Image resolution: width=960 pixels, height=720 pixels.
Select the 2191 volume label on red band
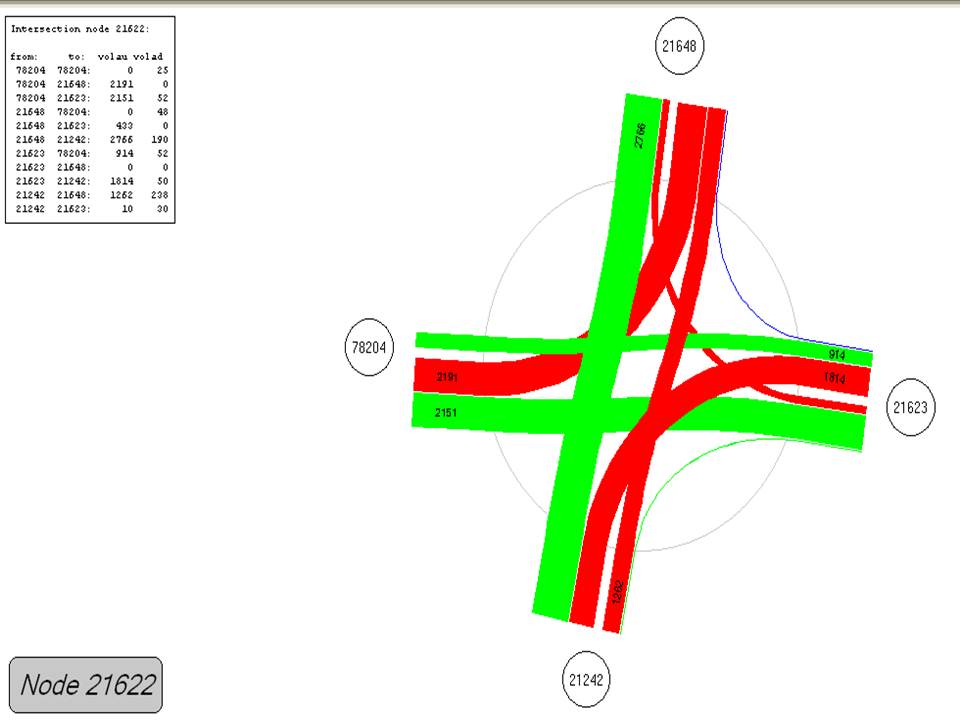pos(447,377)
